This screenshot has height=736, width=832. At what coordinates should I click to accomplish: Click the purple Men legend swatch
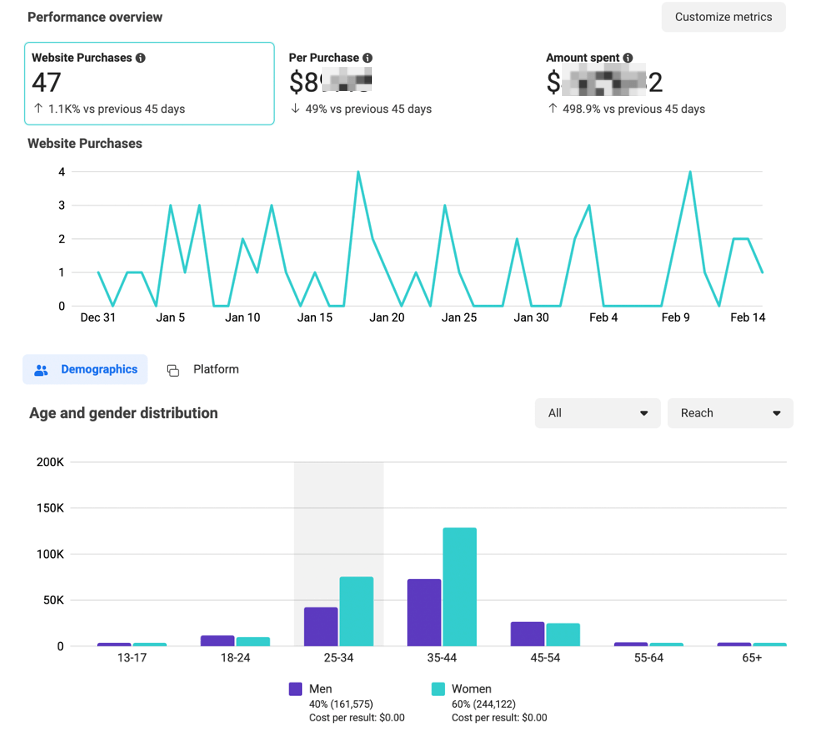[x=295, y=689]
